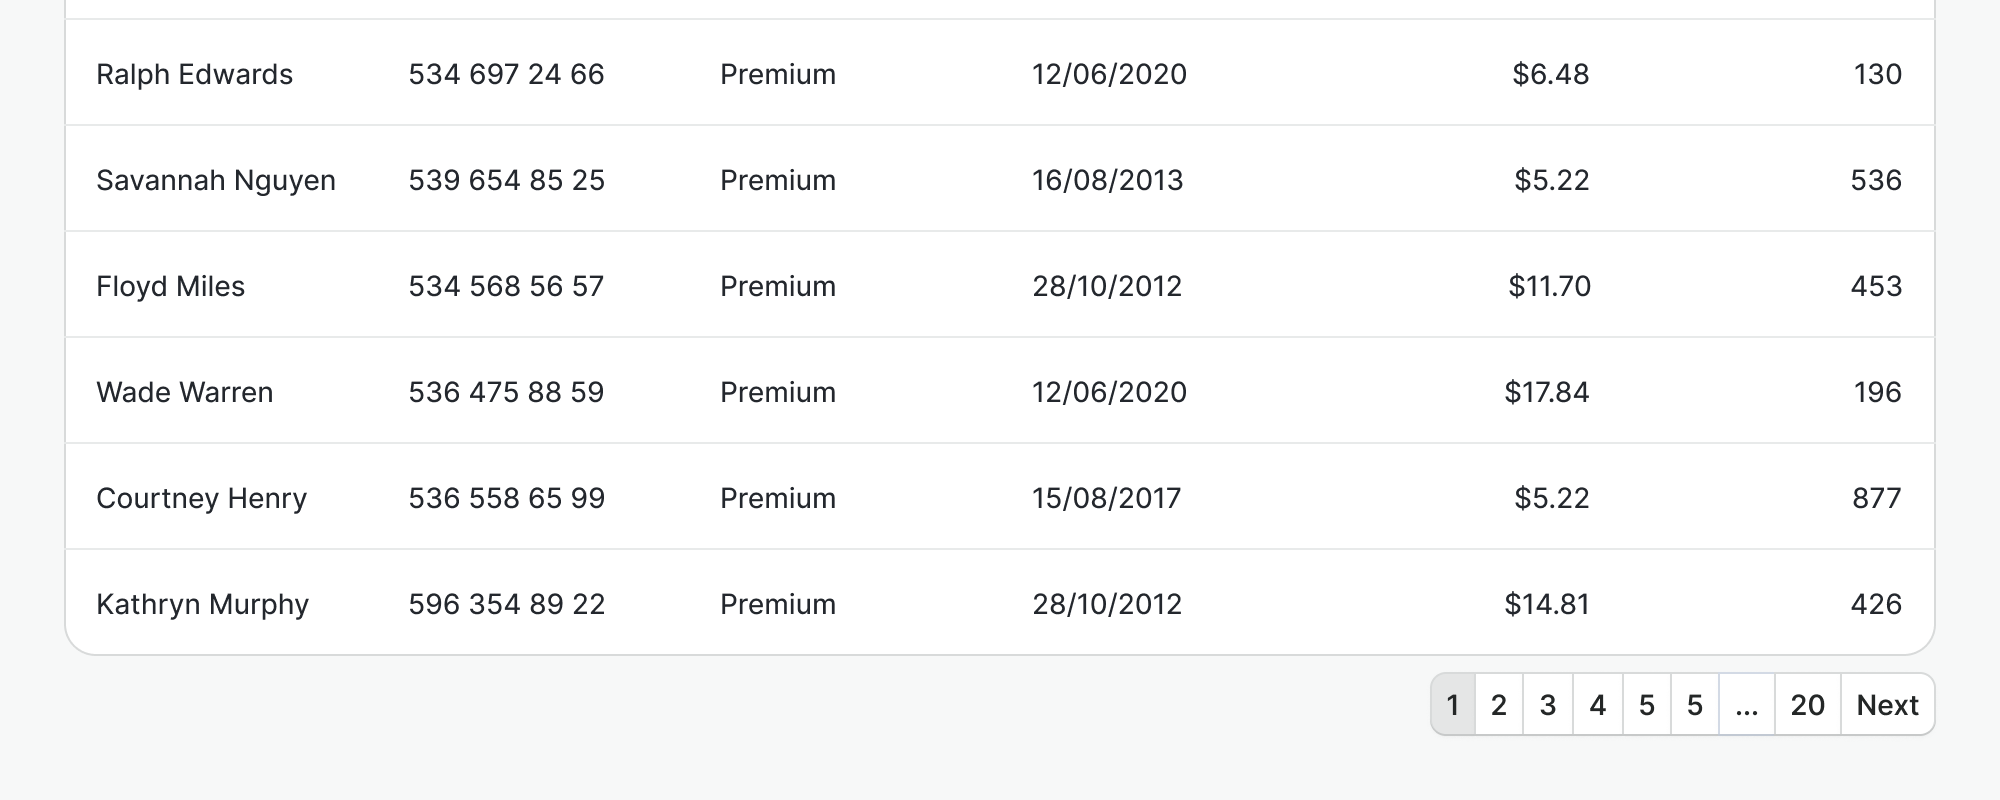The height and width of the screenshot is (800, 2000).
Task: Select the Courtney Henry name cell
Action: [201, 498]
